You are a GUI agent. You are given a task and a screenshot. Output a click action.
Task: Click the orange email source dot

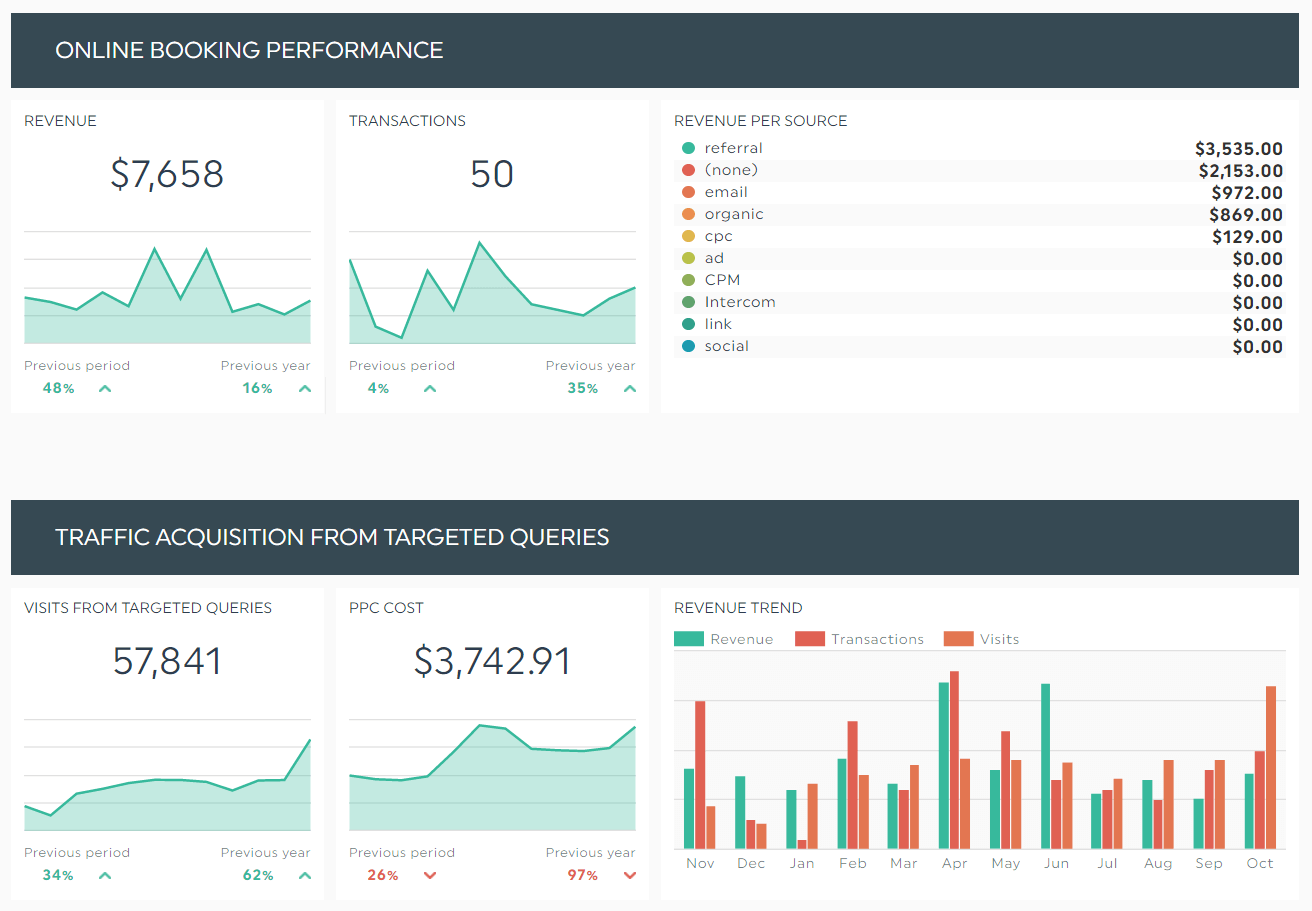[x=686, y=191]
